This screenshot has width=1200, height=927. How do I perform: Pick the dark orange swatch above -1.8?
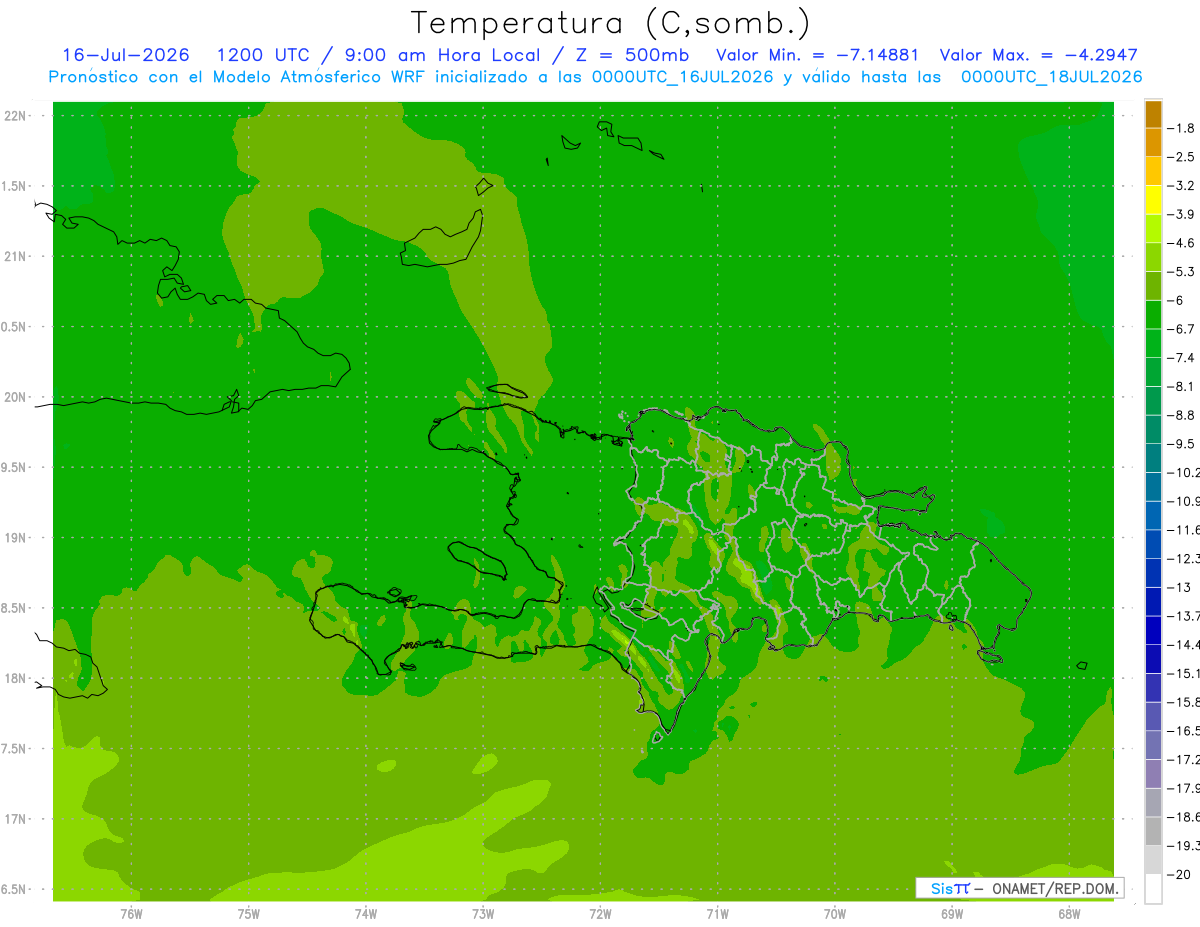pos(1153,114)
